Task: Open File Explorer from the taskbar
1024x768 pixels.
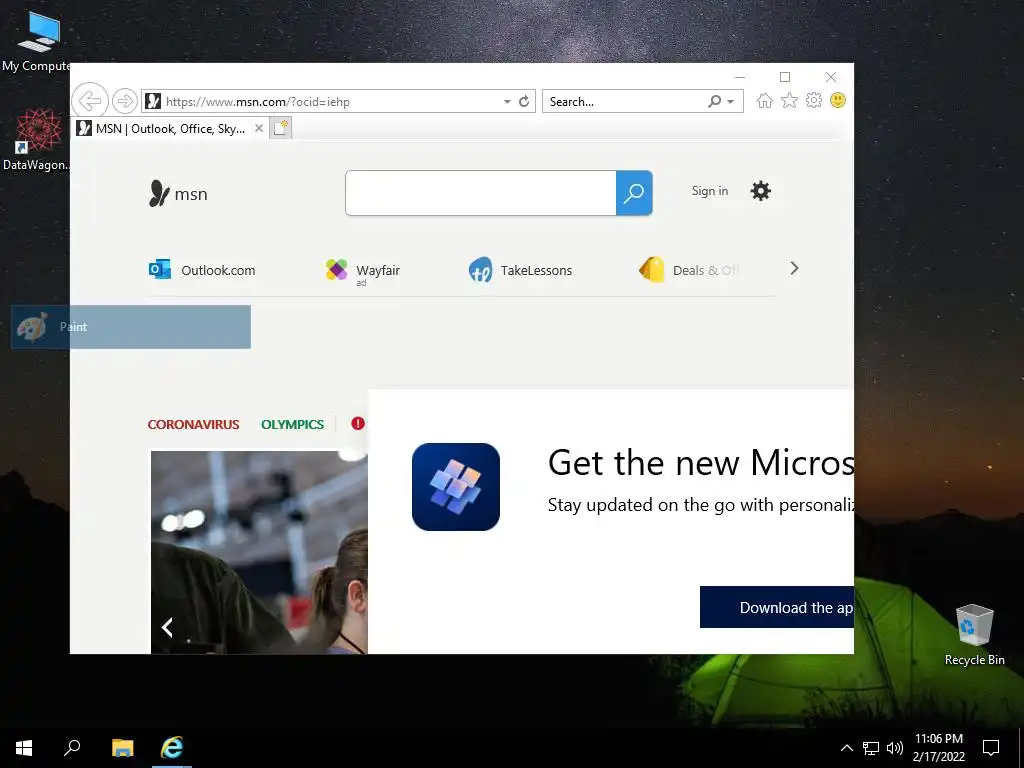Action: click(122, 748)
